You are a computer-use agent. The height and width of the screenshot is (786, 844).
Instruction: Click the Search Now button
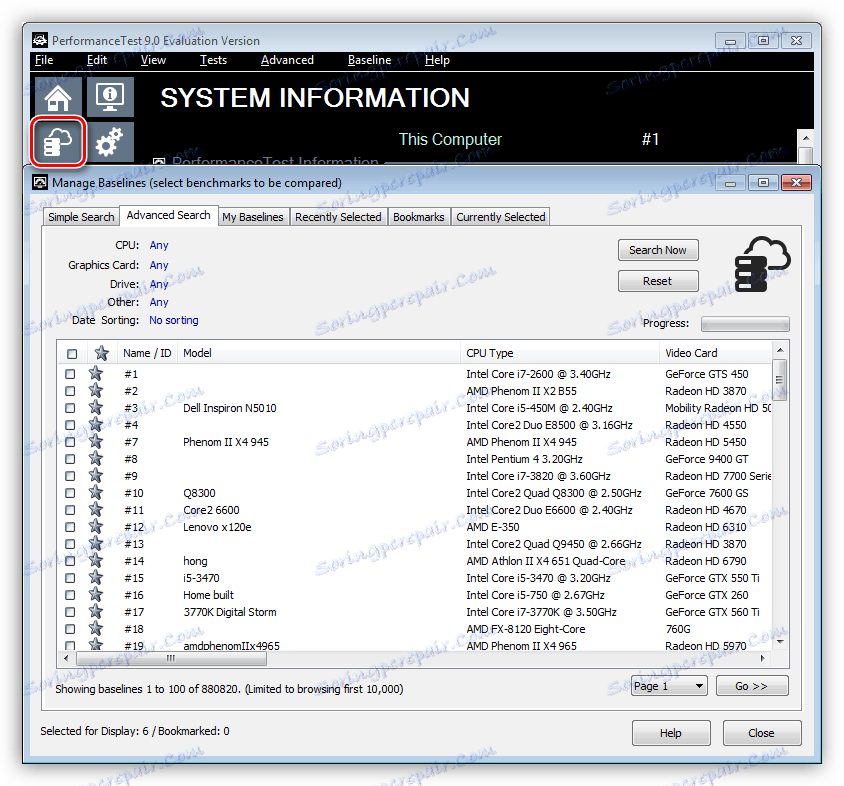tap(658, 250)
